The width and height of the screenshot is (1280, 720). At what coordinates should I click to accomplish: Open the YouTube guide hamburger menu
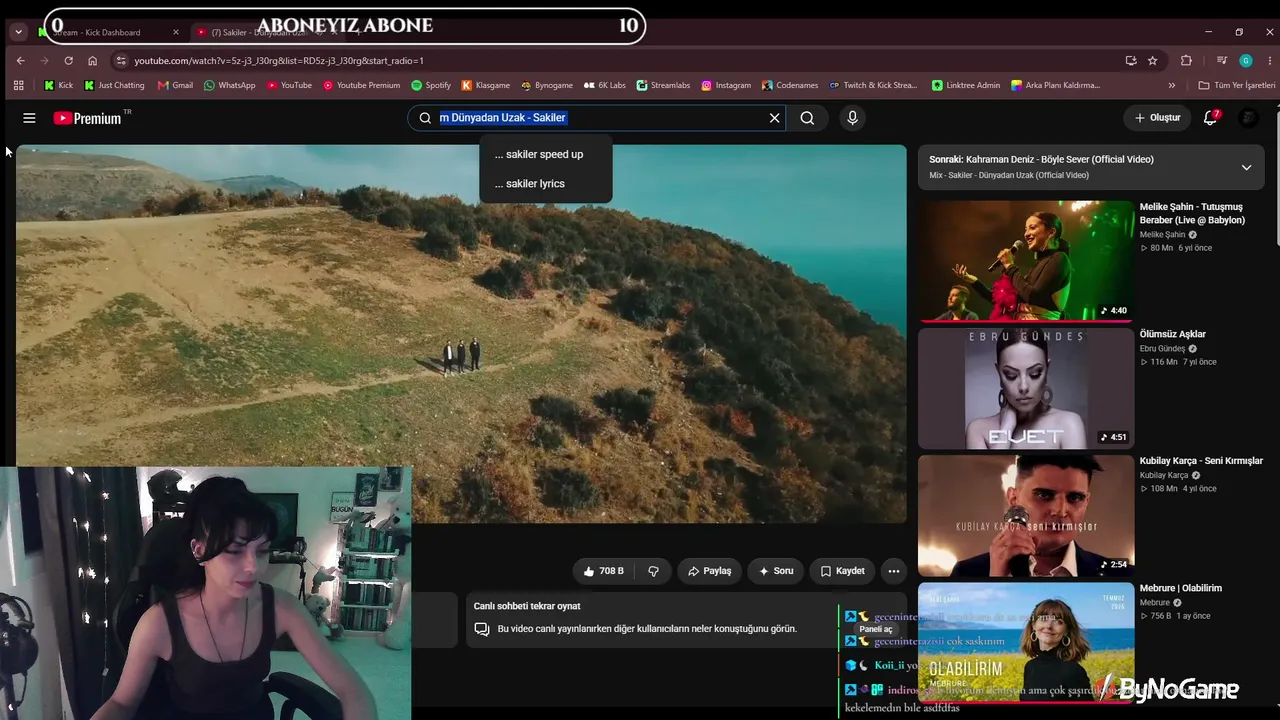click(29, 118)
